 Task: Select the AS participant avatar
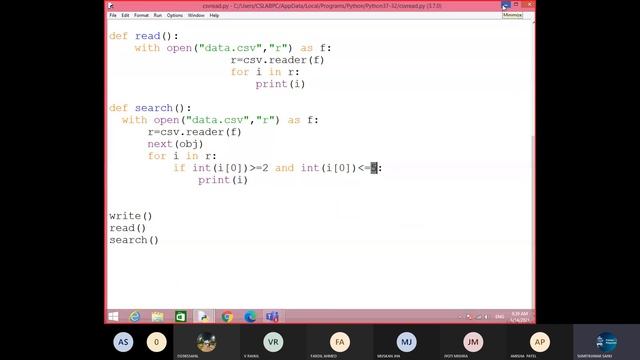pos(123,342)
